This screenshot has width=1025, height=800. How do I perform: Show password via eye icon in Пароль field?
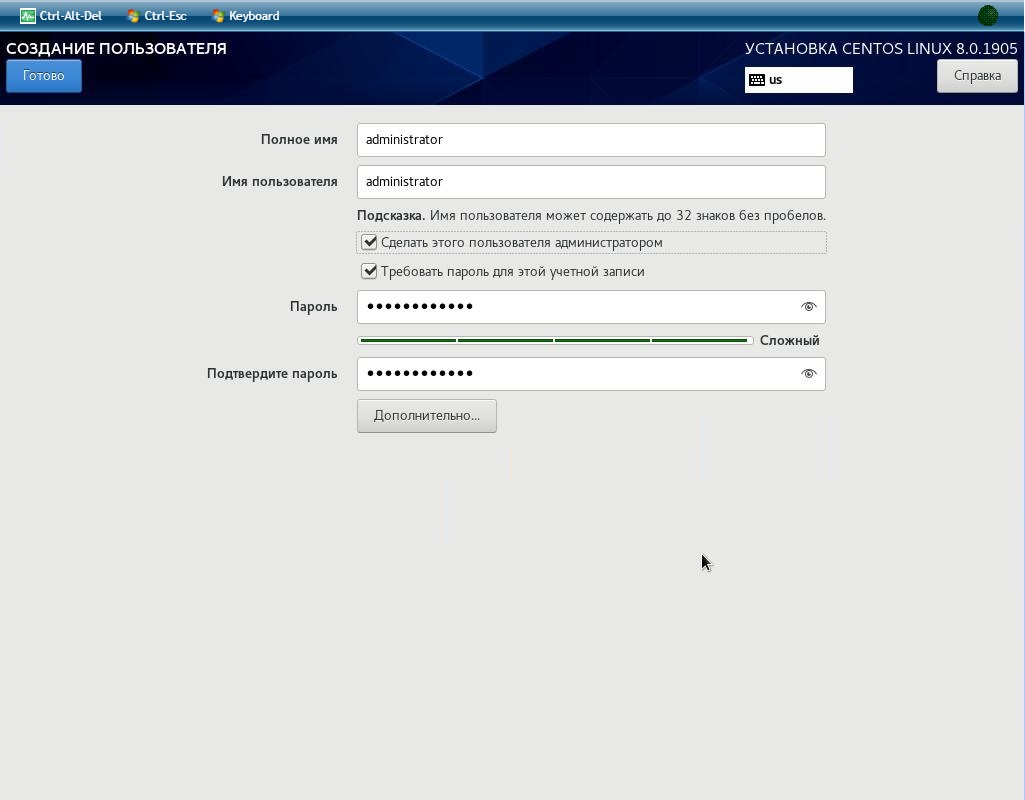tap(809, 307)
